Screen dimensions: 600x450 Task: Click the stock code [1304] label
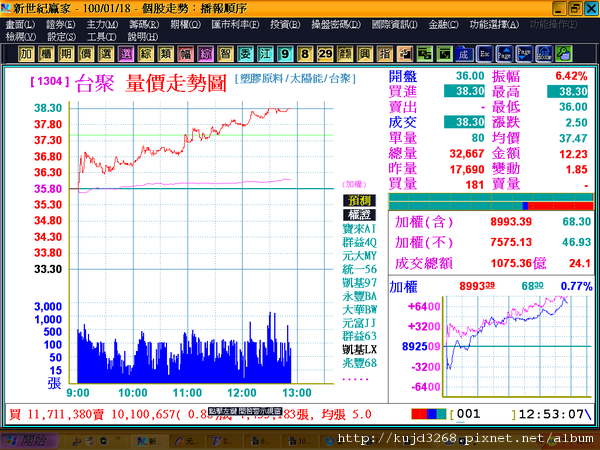(x=50, y=81)
